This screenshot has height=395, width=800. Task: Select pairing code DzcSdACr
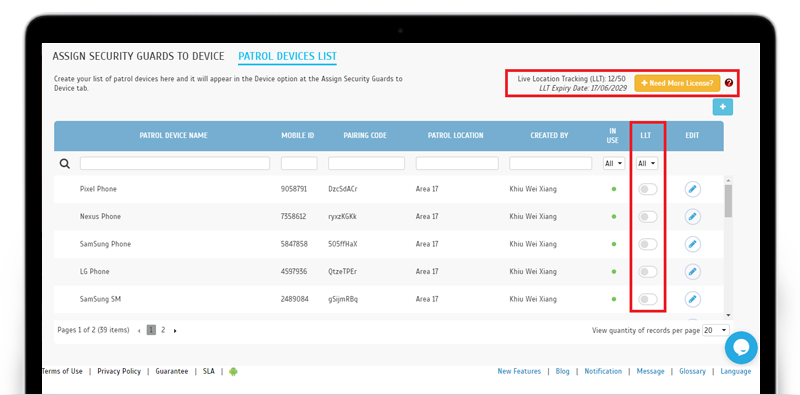pos(343,189)
